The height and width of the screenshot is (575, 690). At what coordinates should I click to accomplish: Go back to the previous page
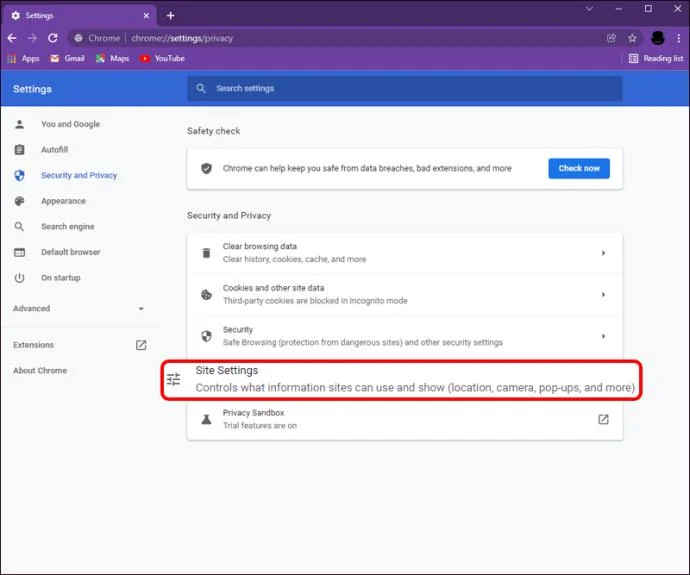pos(12,38)
